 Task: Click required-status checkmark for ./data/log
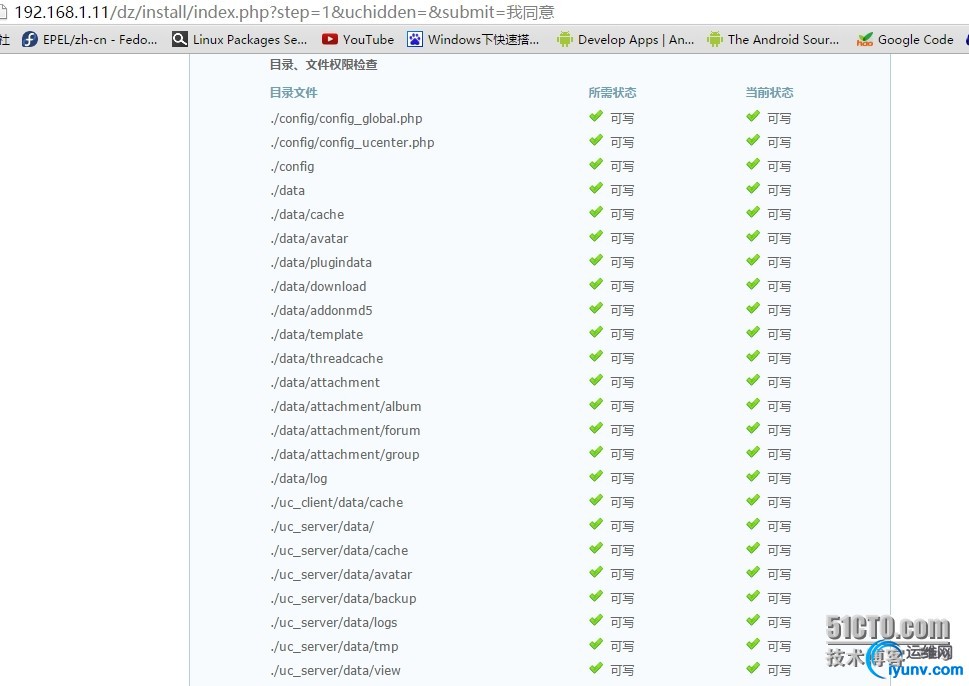(596, 476)
